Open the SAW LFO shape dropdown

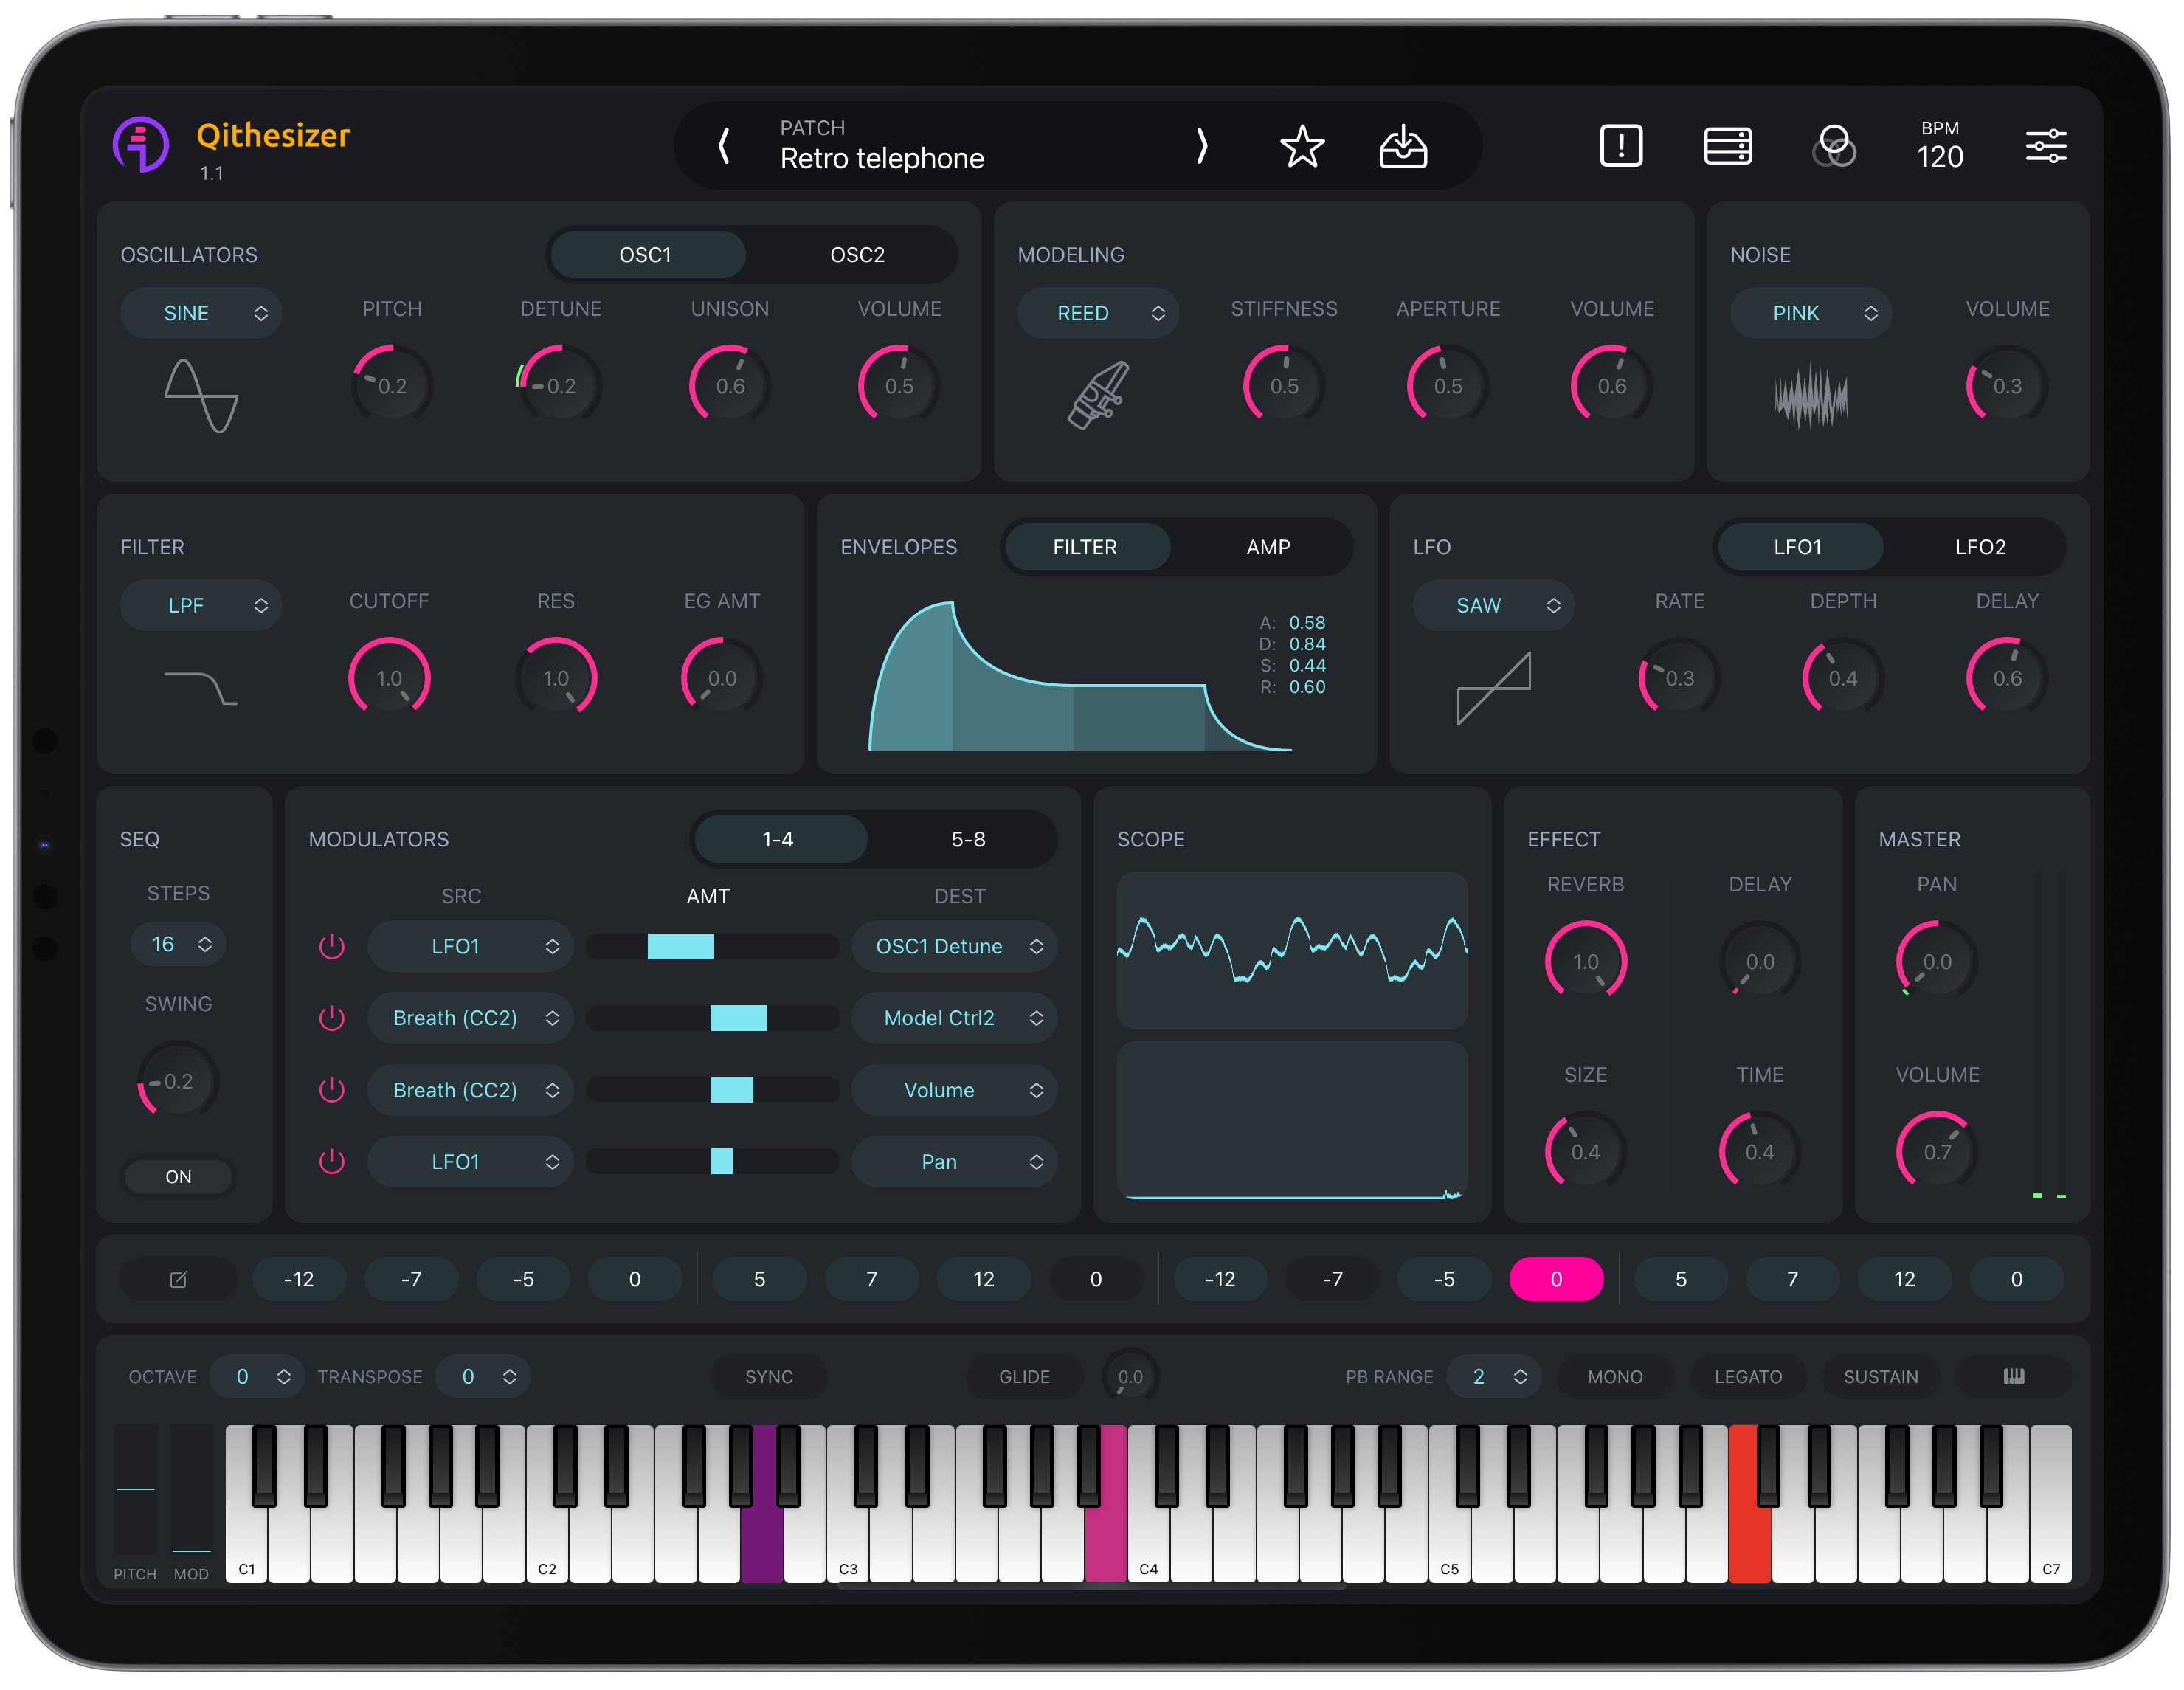pos(1494,605)
